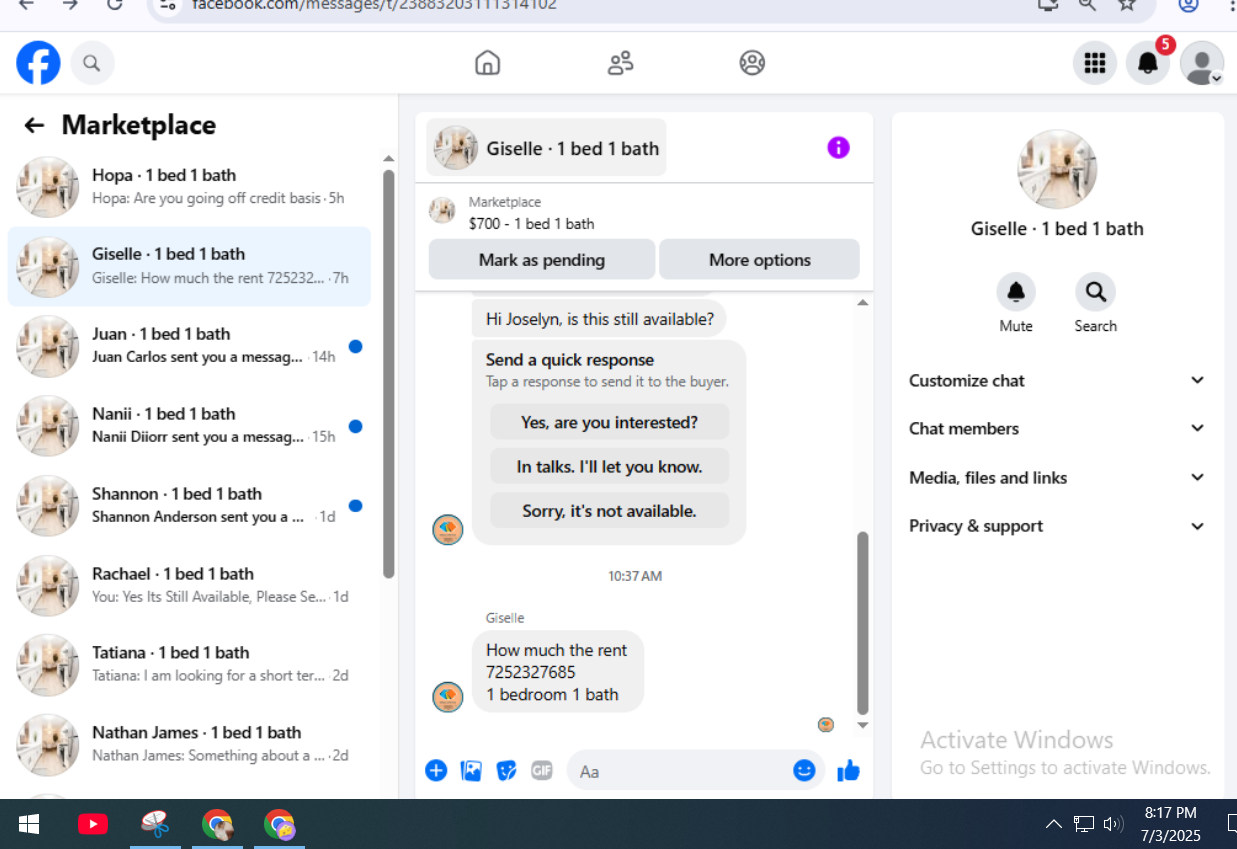Viewport: 1237px width, 849px height.
Task: Click the chat list scrollbar
Action: 389,372
